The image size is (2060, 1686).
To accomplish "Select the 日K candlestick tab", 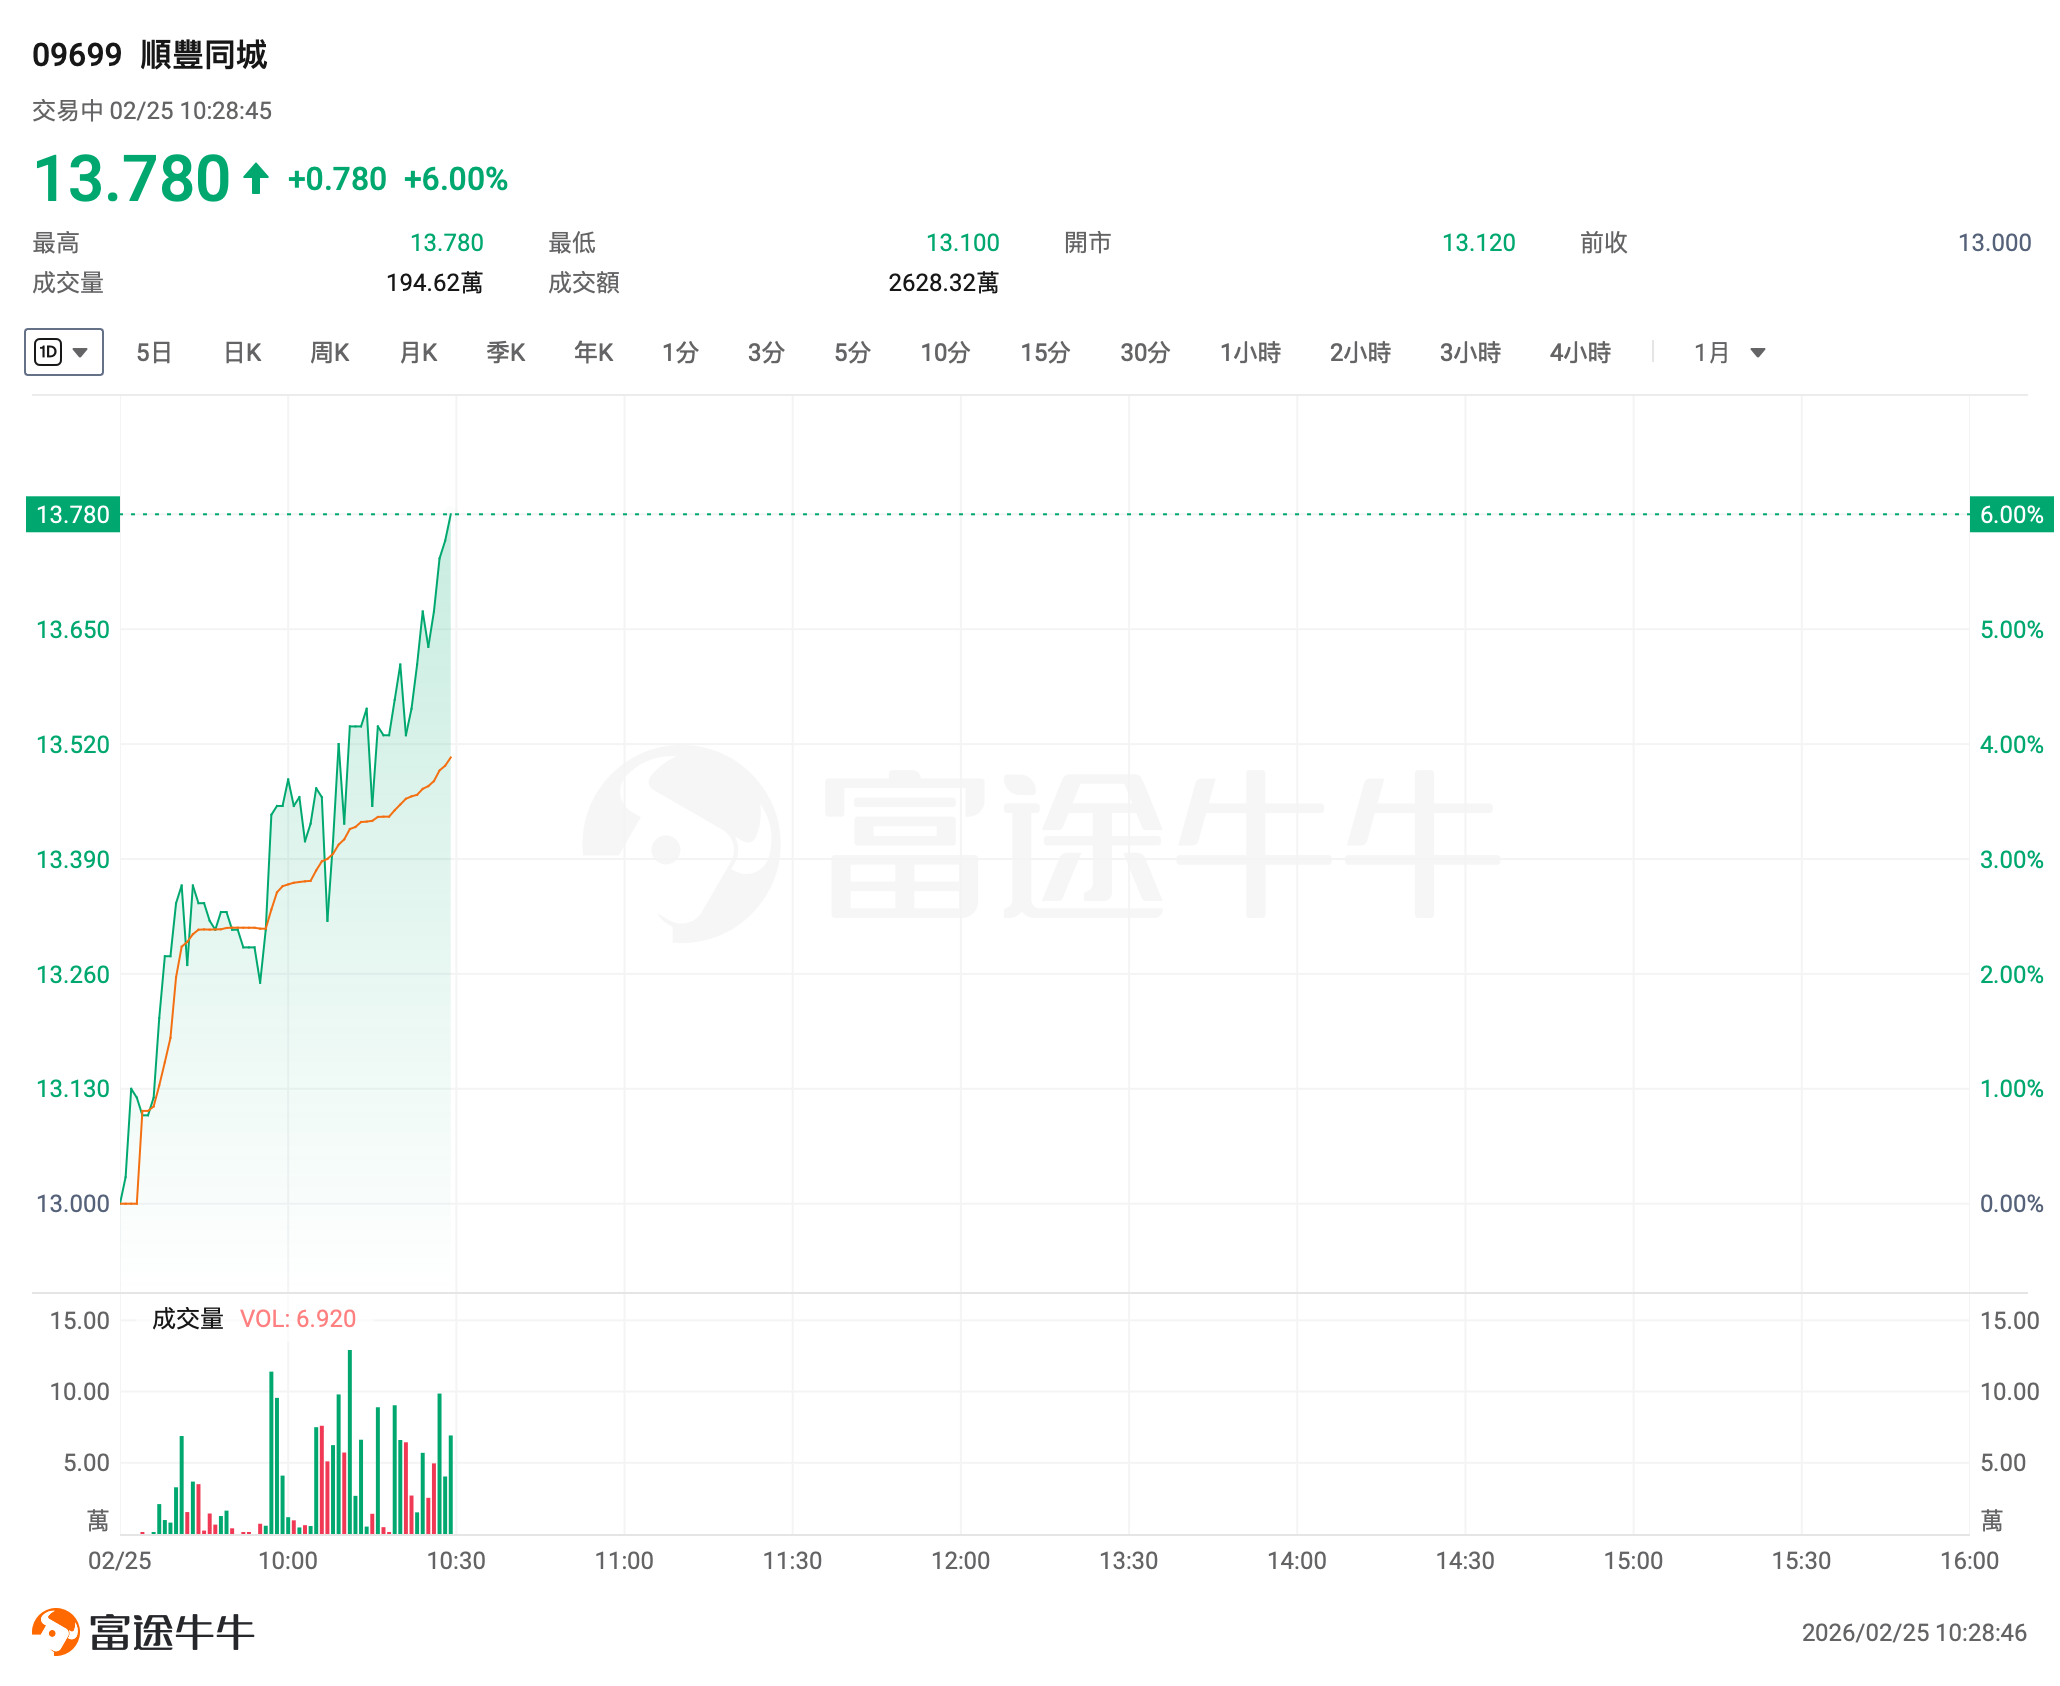I will pyautogui.click(x=242, y=353).
